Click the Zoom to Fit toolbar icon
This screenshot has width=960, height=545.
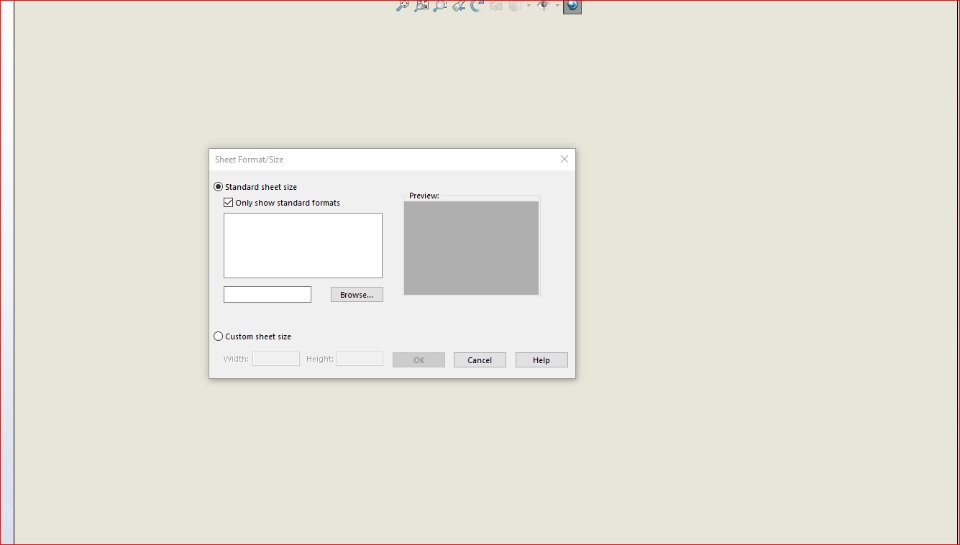[402, 6]
